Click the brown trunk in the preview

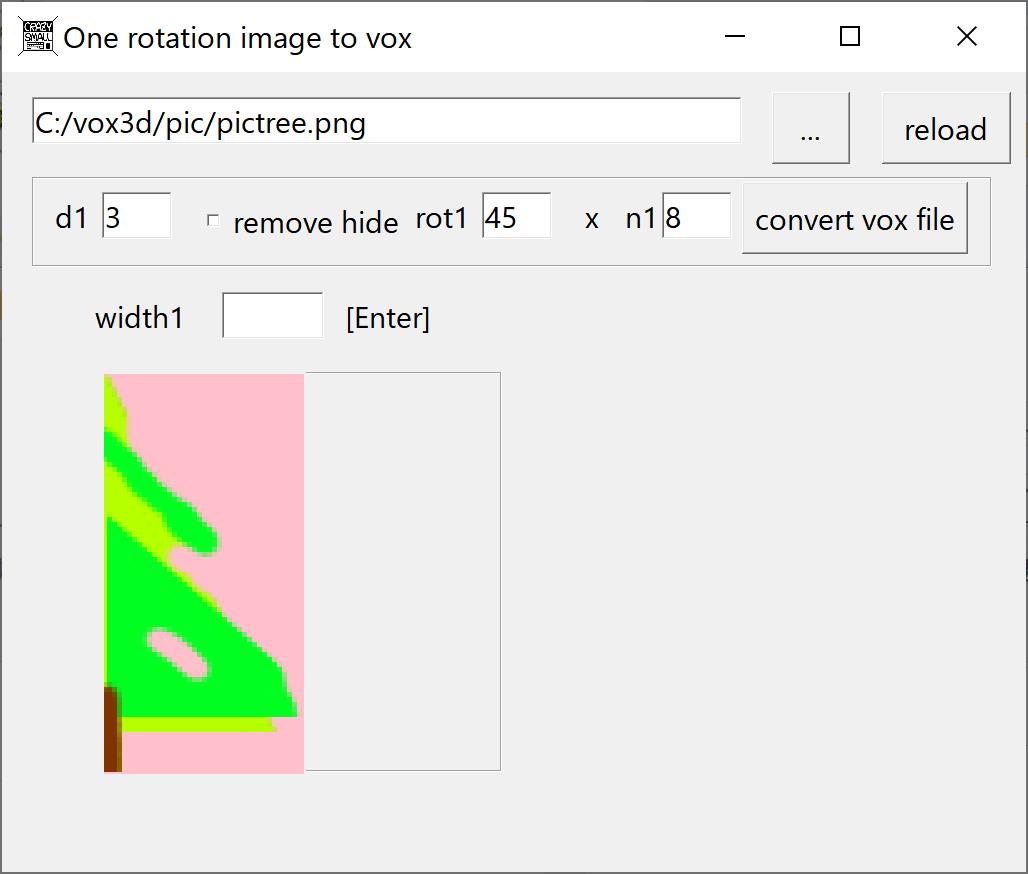point(111,730)
